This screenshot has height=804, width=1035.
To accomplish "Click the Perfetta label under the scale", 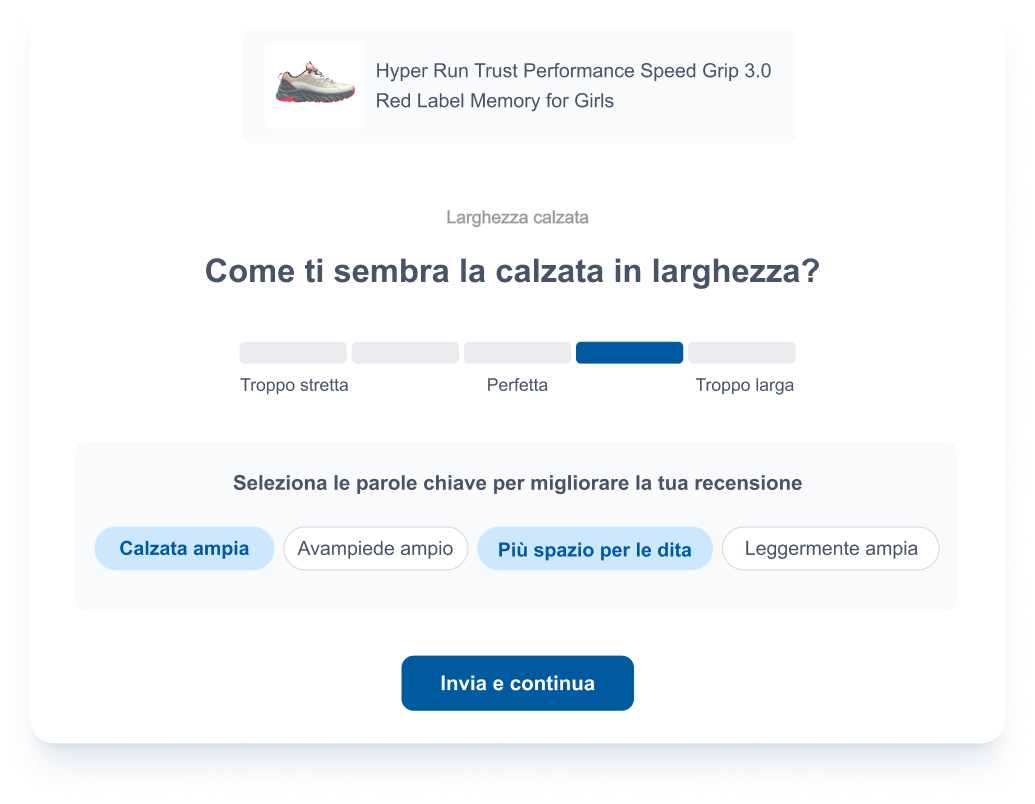I will coord(518,385).
